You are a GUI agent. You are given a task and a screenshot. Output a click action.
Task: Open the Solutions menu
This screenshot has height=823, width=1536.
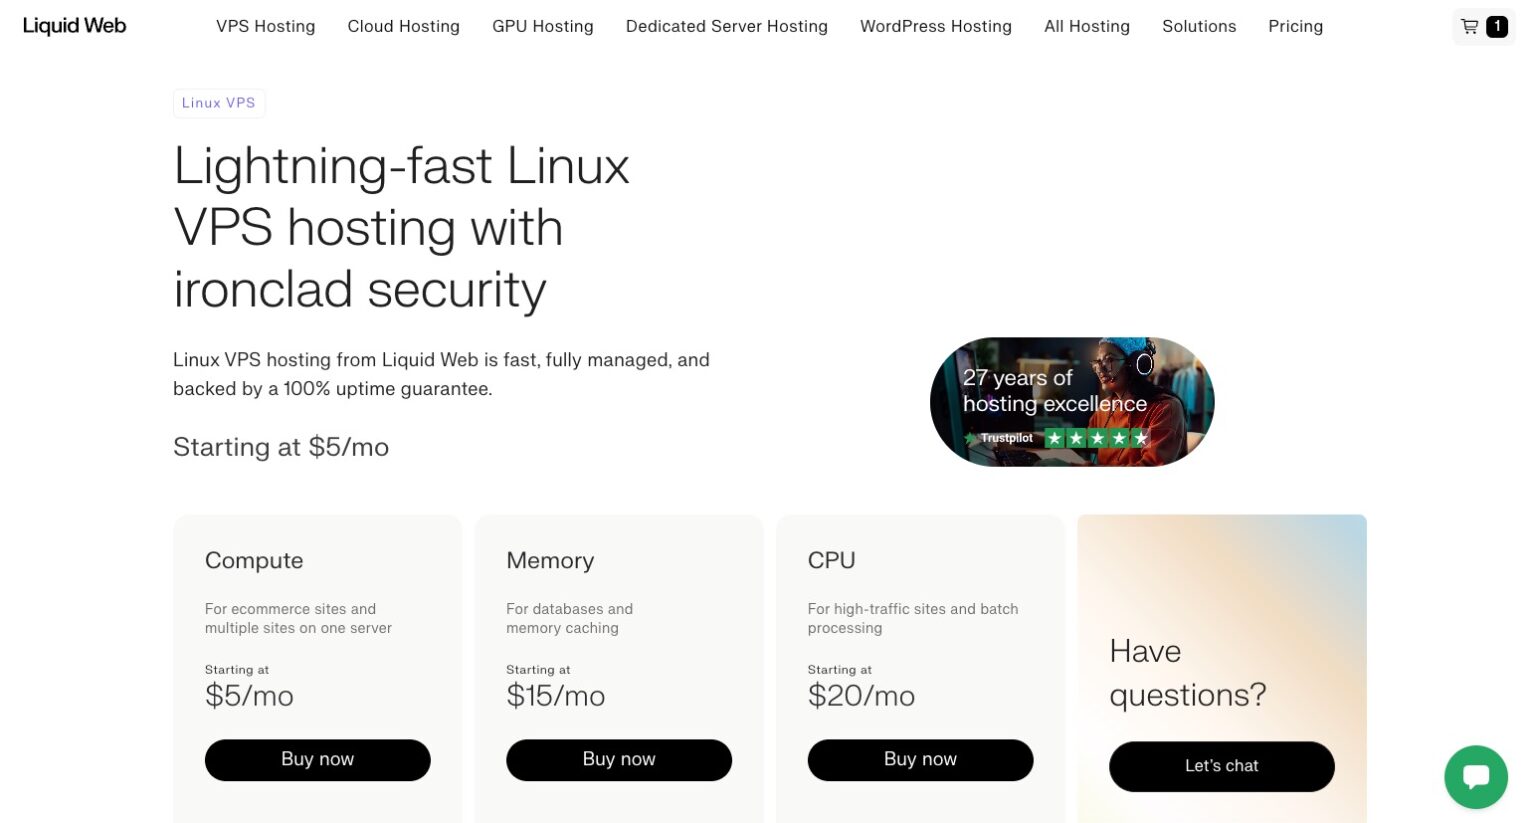[1198, 27]
